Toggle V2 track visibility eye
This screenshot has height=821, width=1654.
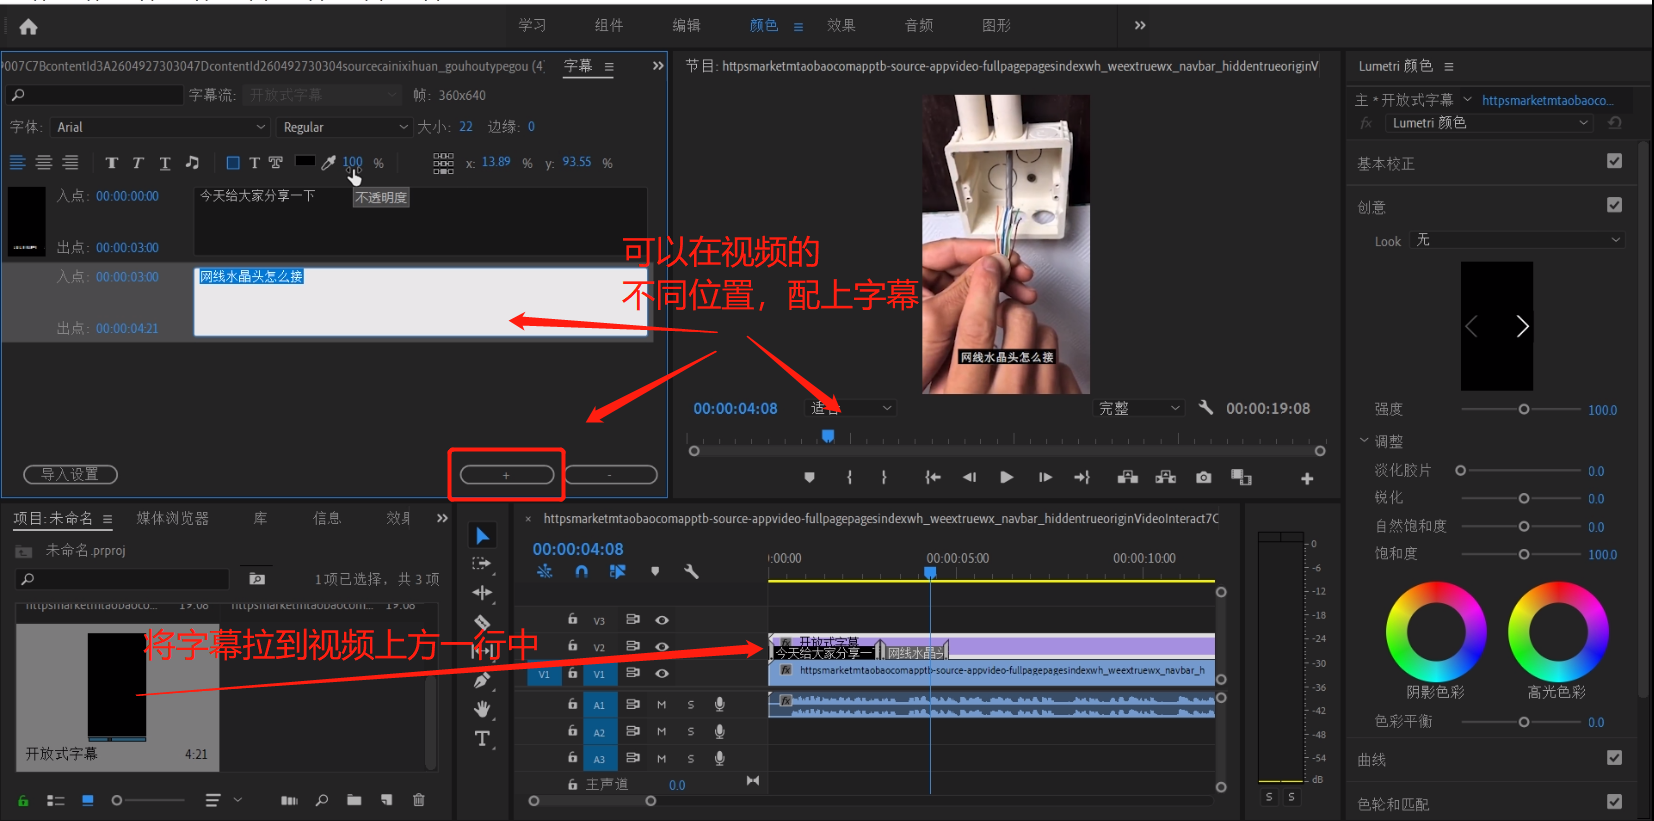point(662,647)
